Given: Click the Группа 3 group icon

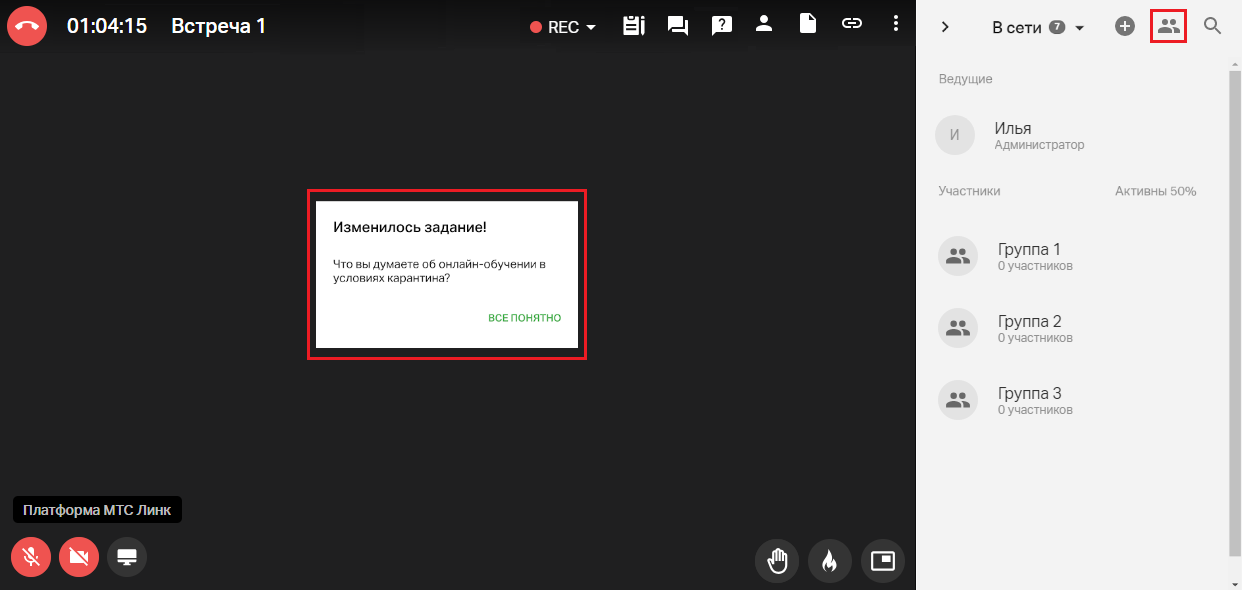Looking at the screenshot, I should tap(958, 400).
